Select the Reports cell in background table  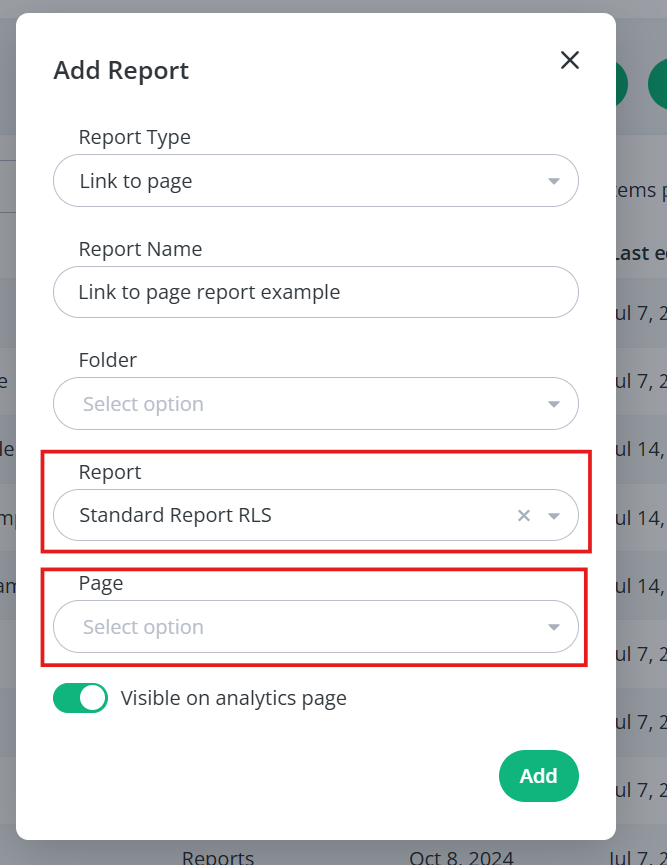(x=218, y=857)
